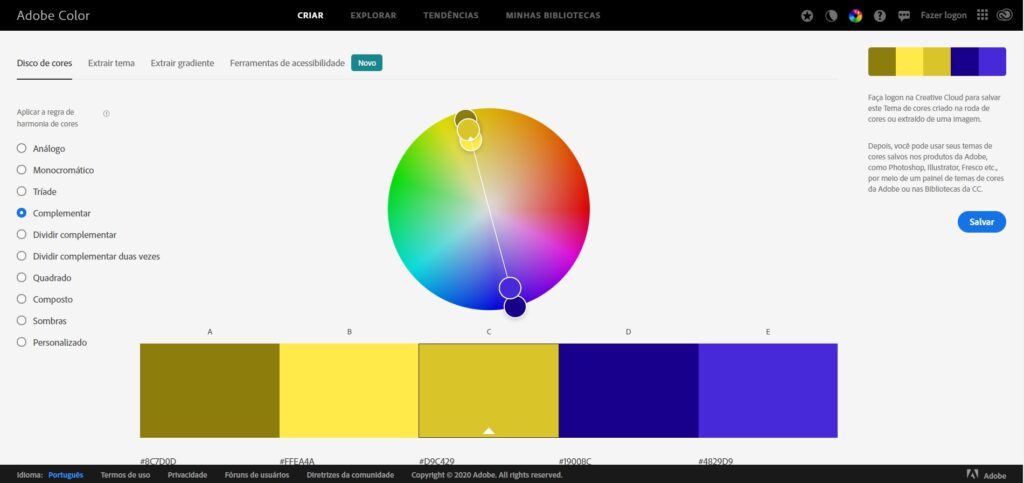
Task: Select the Dividir complementar rule
Action: point(67,235)
